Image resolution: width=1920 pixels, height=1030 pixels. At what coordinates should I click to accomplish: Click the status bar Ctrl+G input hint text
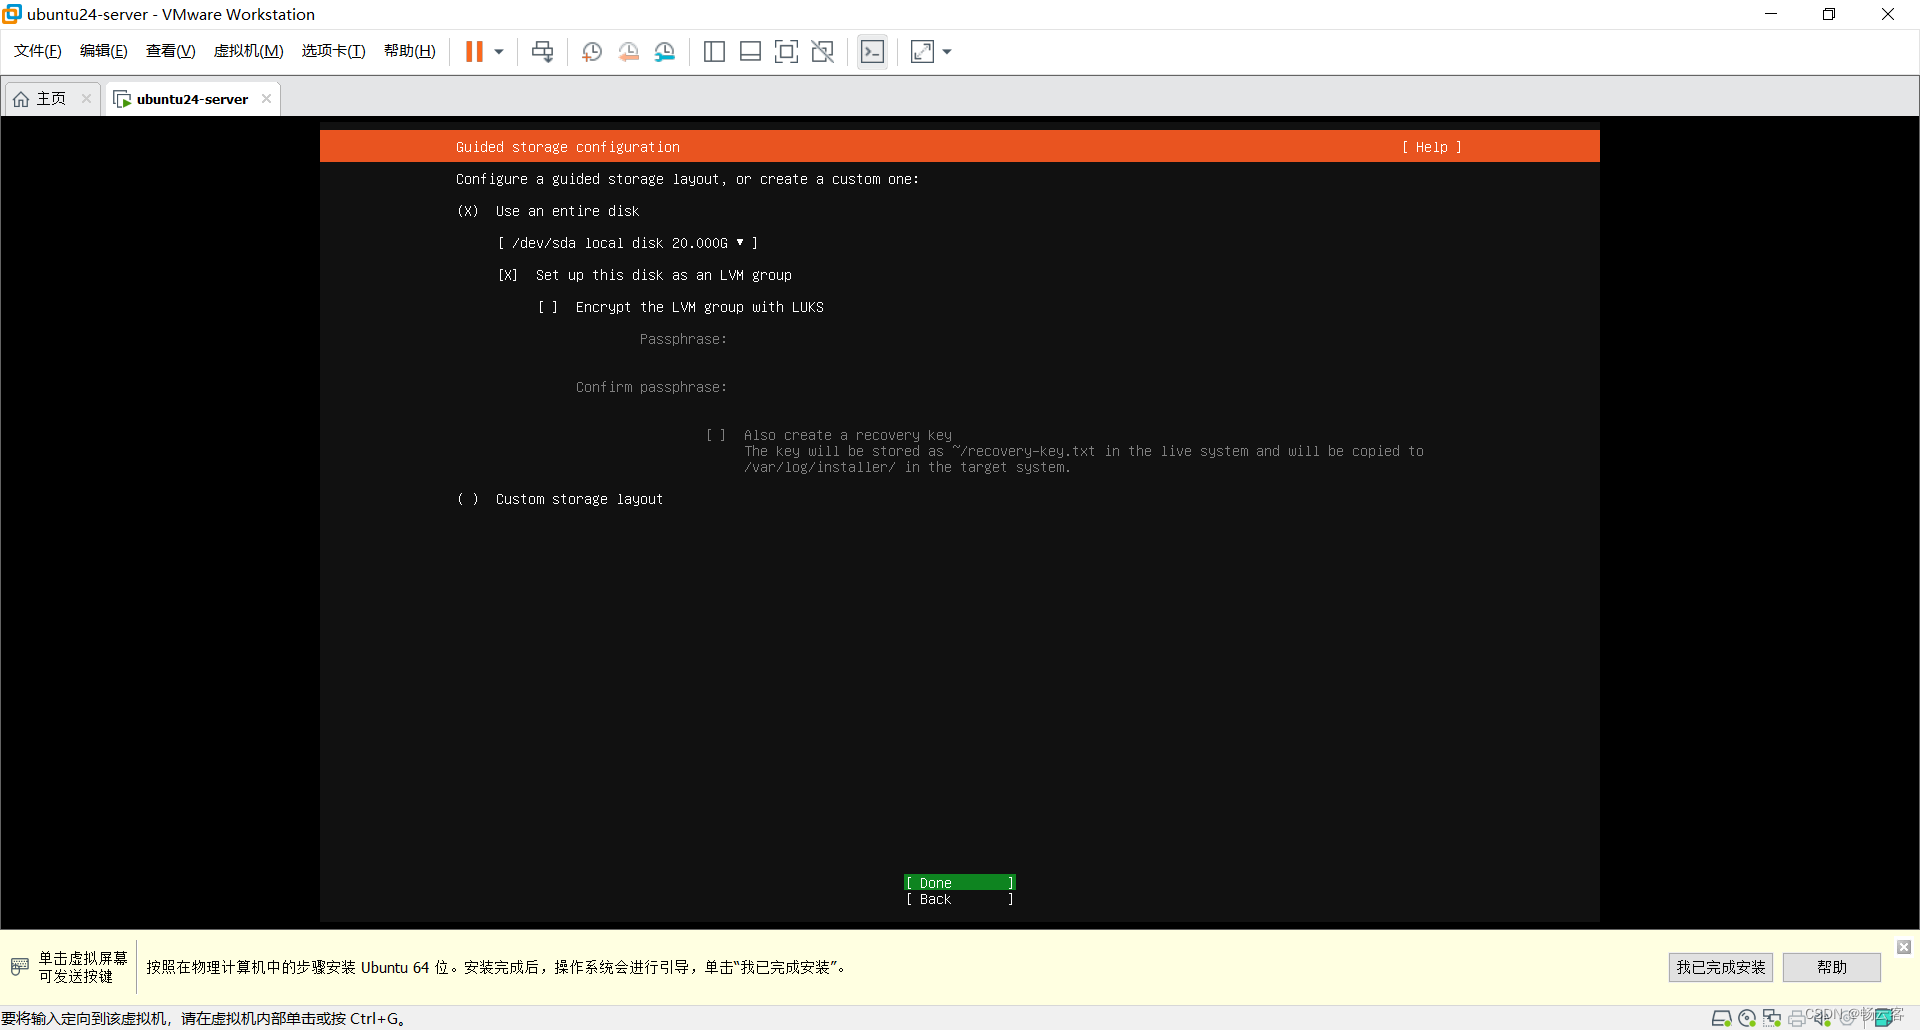[204, 1018]
